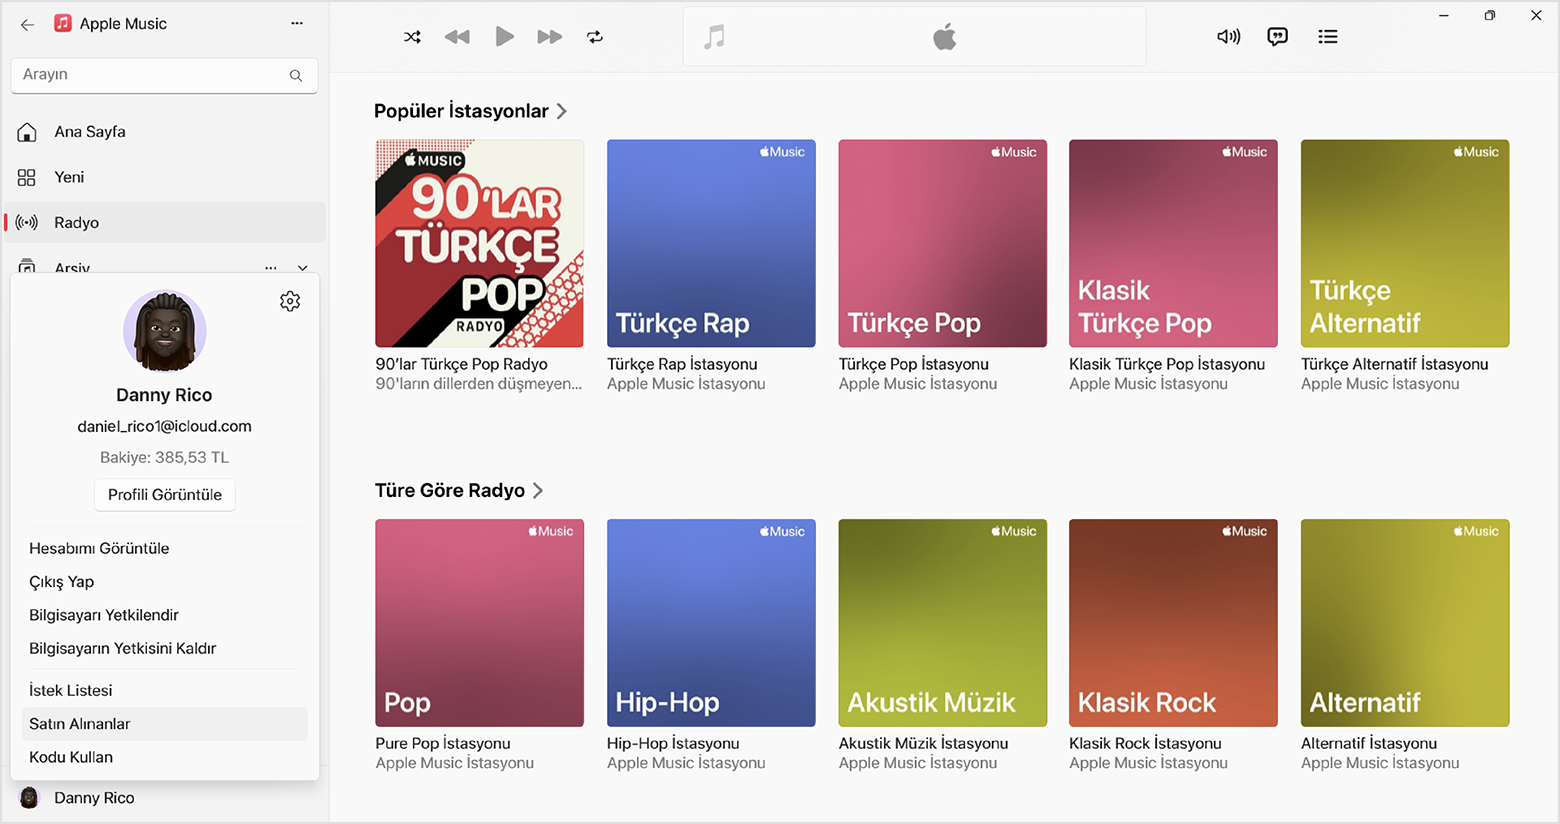Open Yeni in the sidebar

(x=165, y=177)
